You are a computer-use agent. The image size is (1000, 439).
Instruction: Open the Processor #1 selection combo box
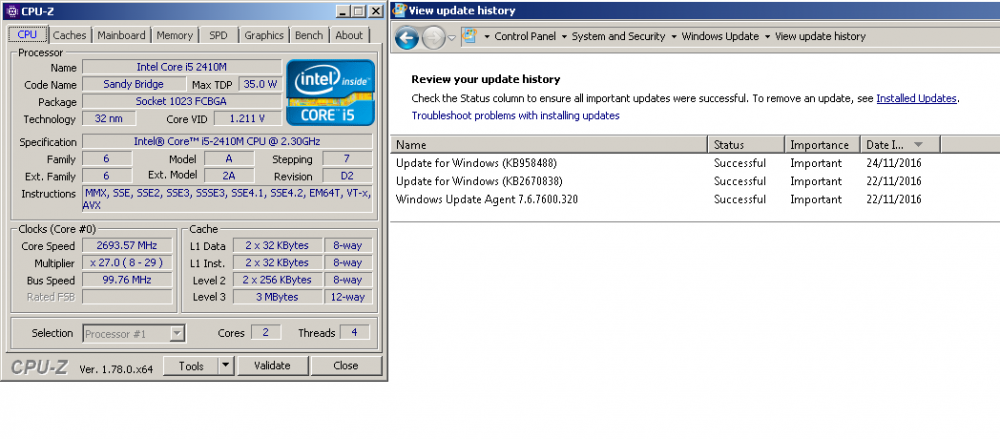pyautogui.click(x=134, y=333)
